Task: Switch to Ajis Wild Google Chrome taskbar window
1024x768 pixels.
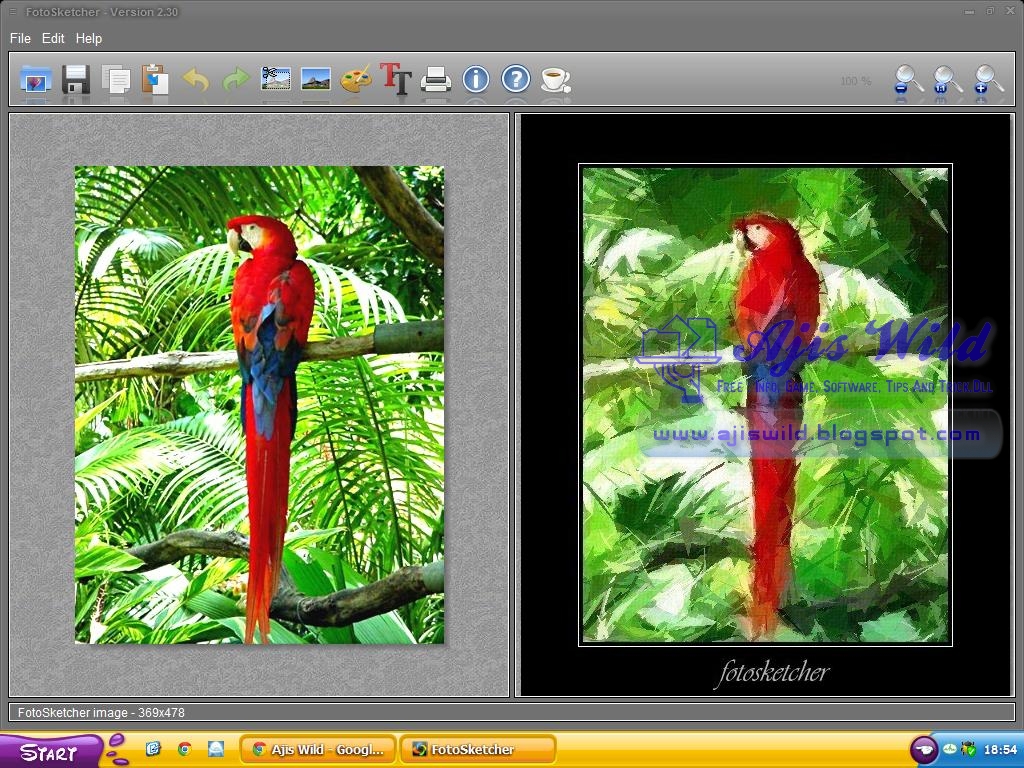Action: tap(318, 750)
